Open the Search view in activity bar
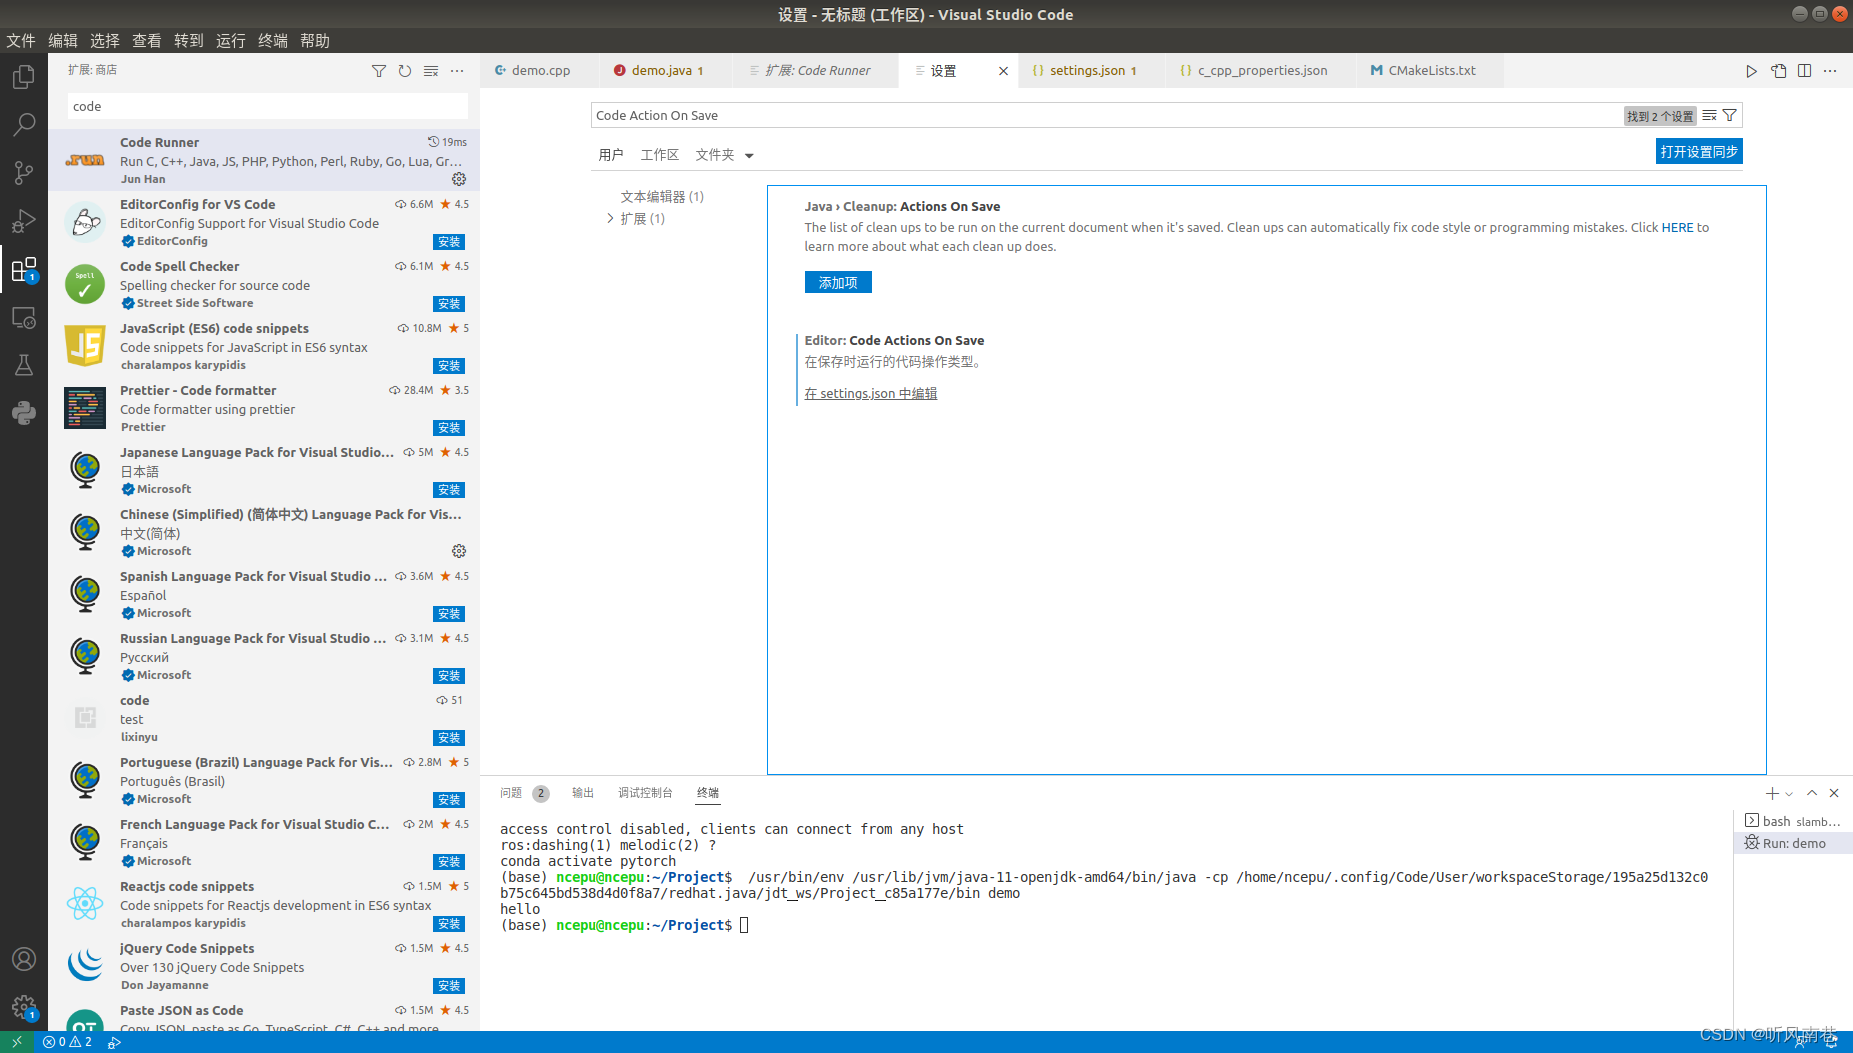The height and width of the screenshot is (1053, 1853). click(24, 125)
